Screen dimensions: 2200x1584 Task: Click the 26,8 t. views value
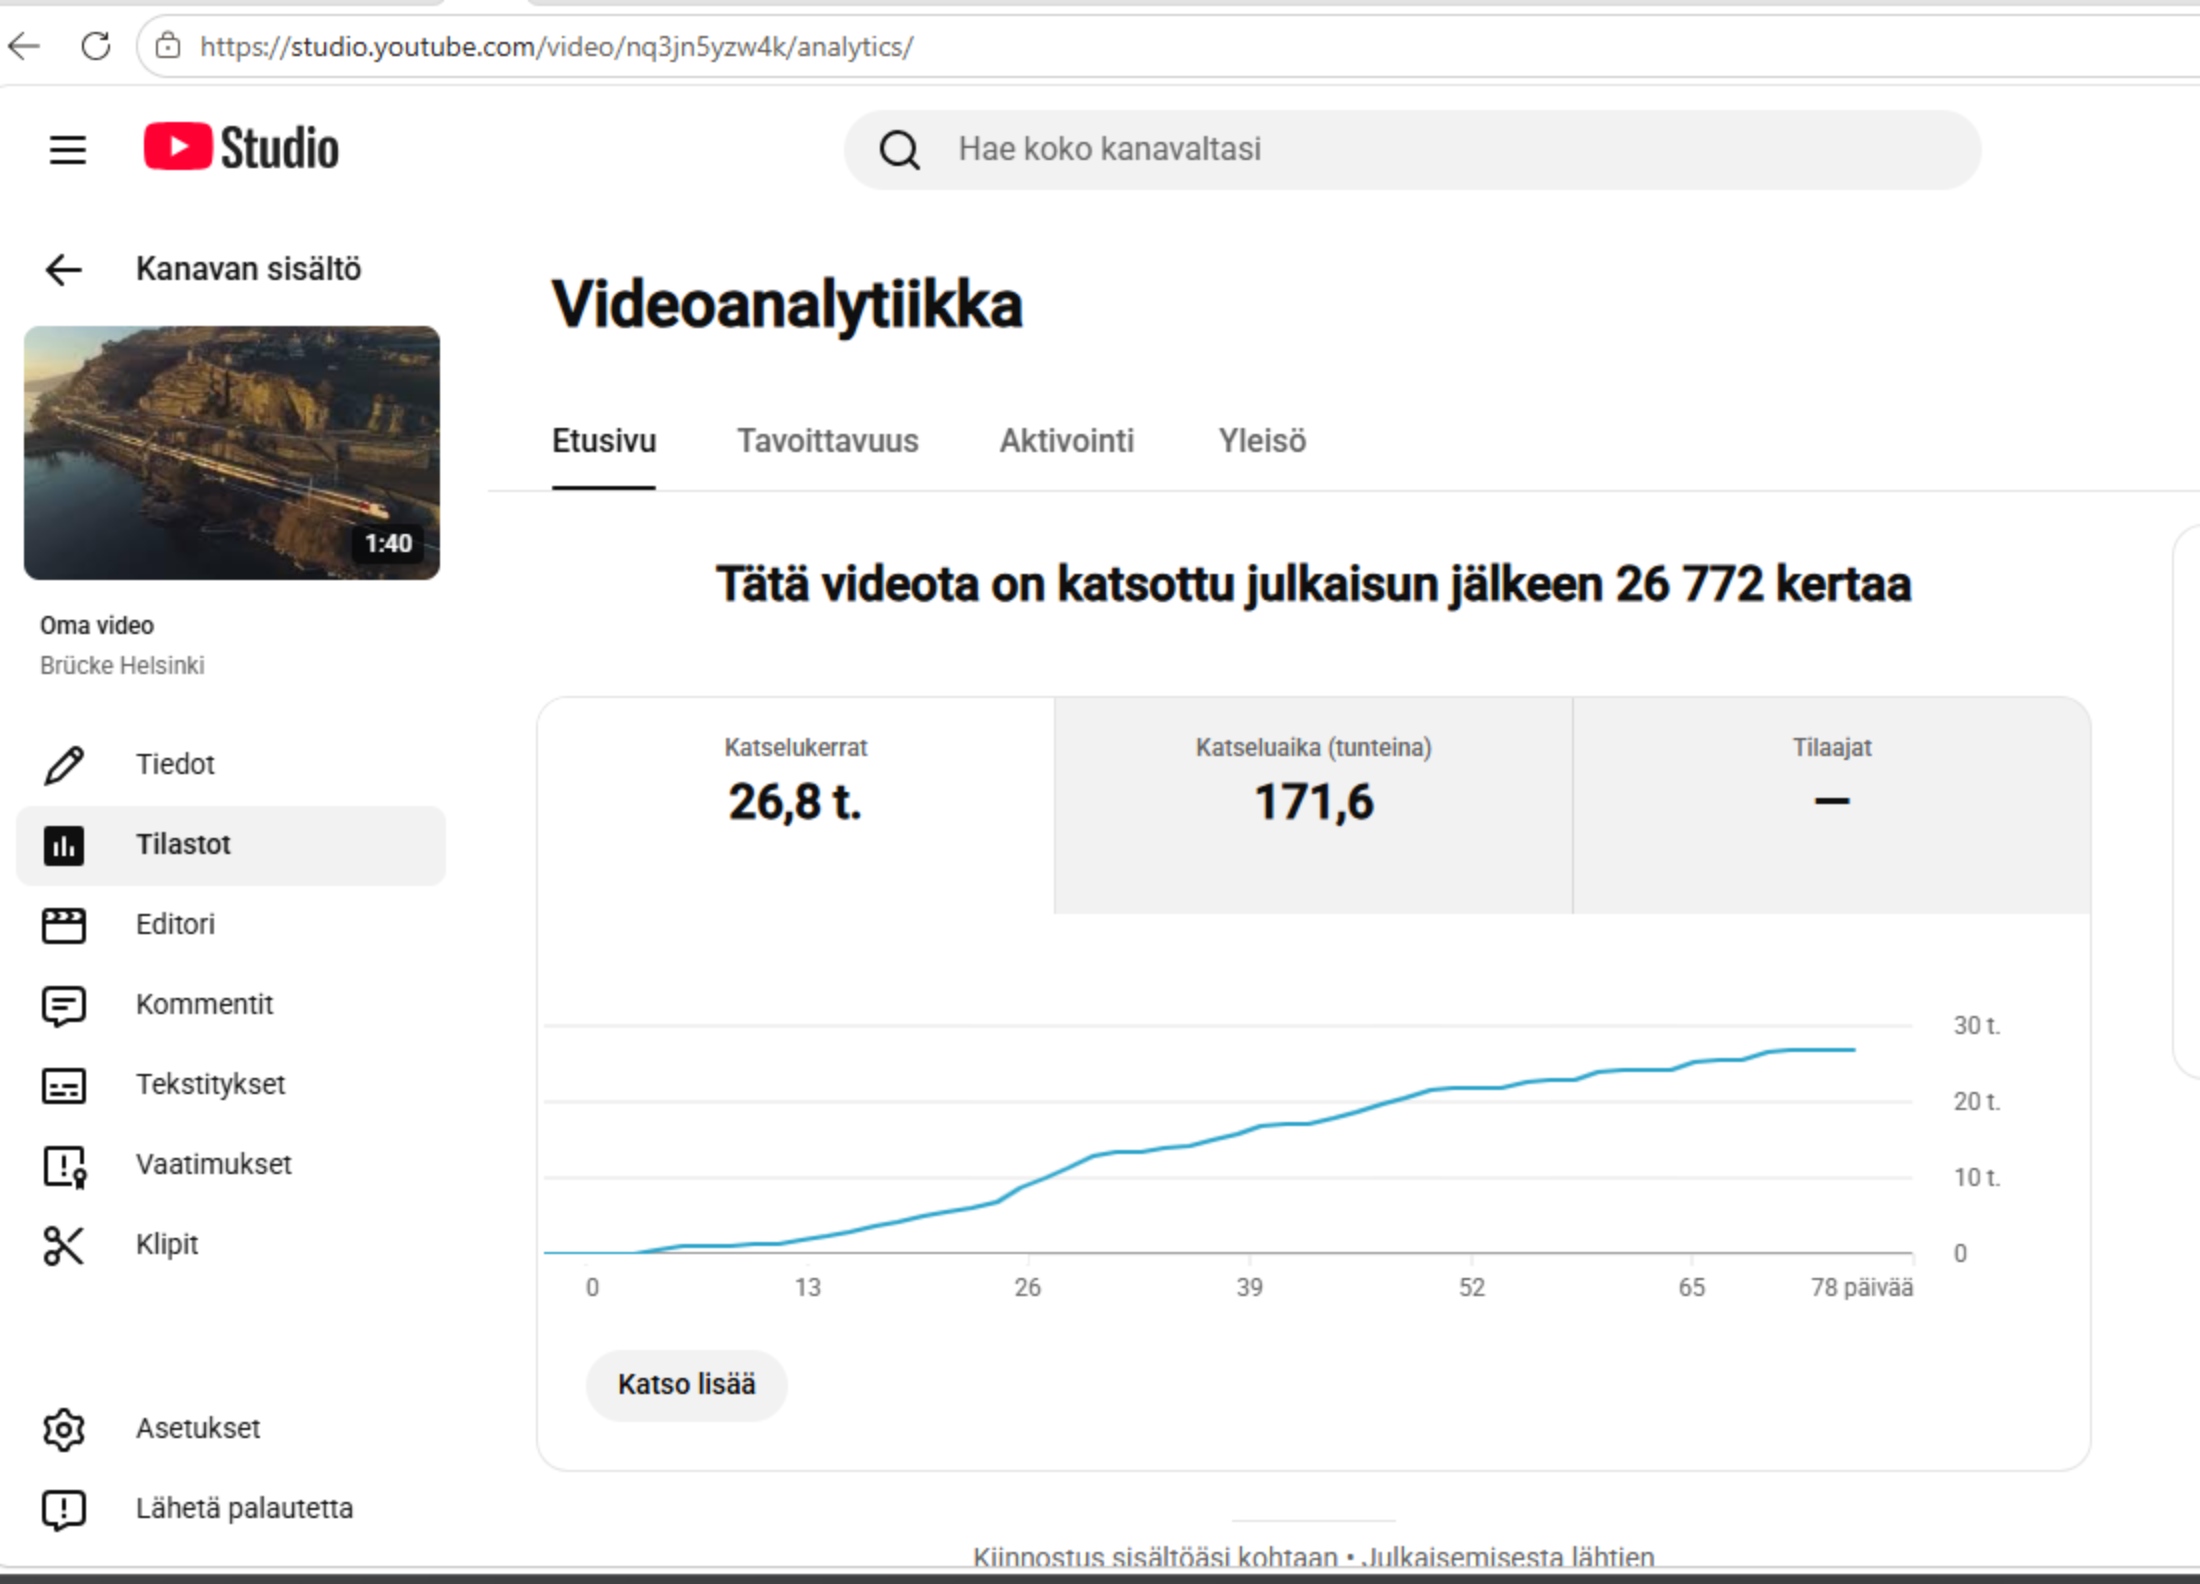click(x=795, y=802)
